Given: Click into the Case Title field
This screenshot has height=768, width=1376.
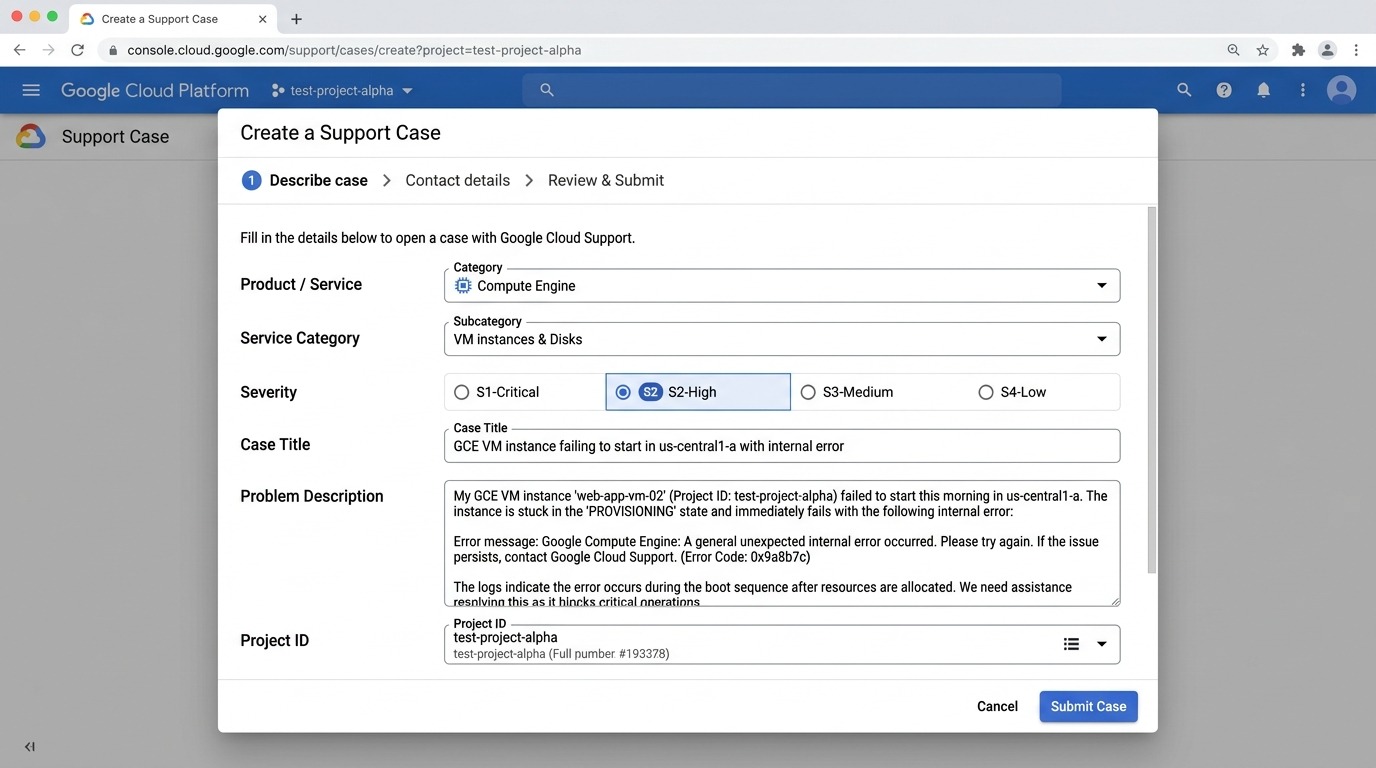Looking at the screenshot, I should pyautogui.click(x=782, y=446).
